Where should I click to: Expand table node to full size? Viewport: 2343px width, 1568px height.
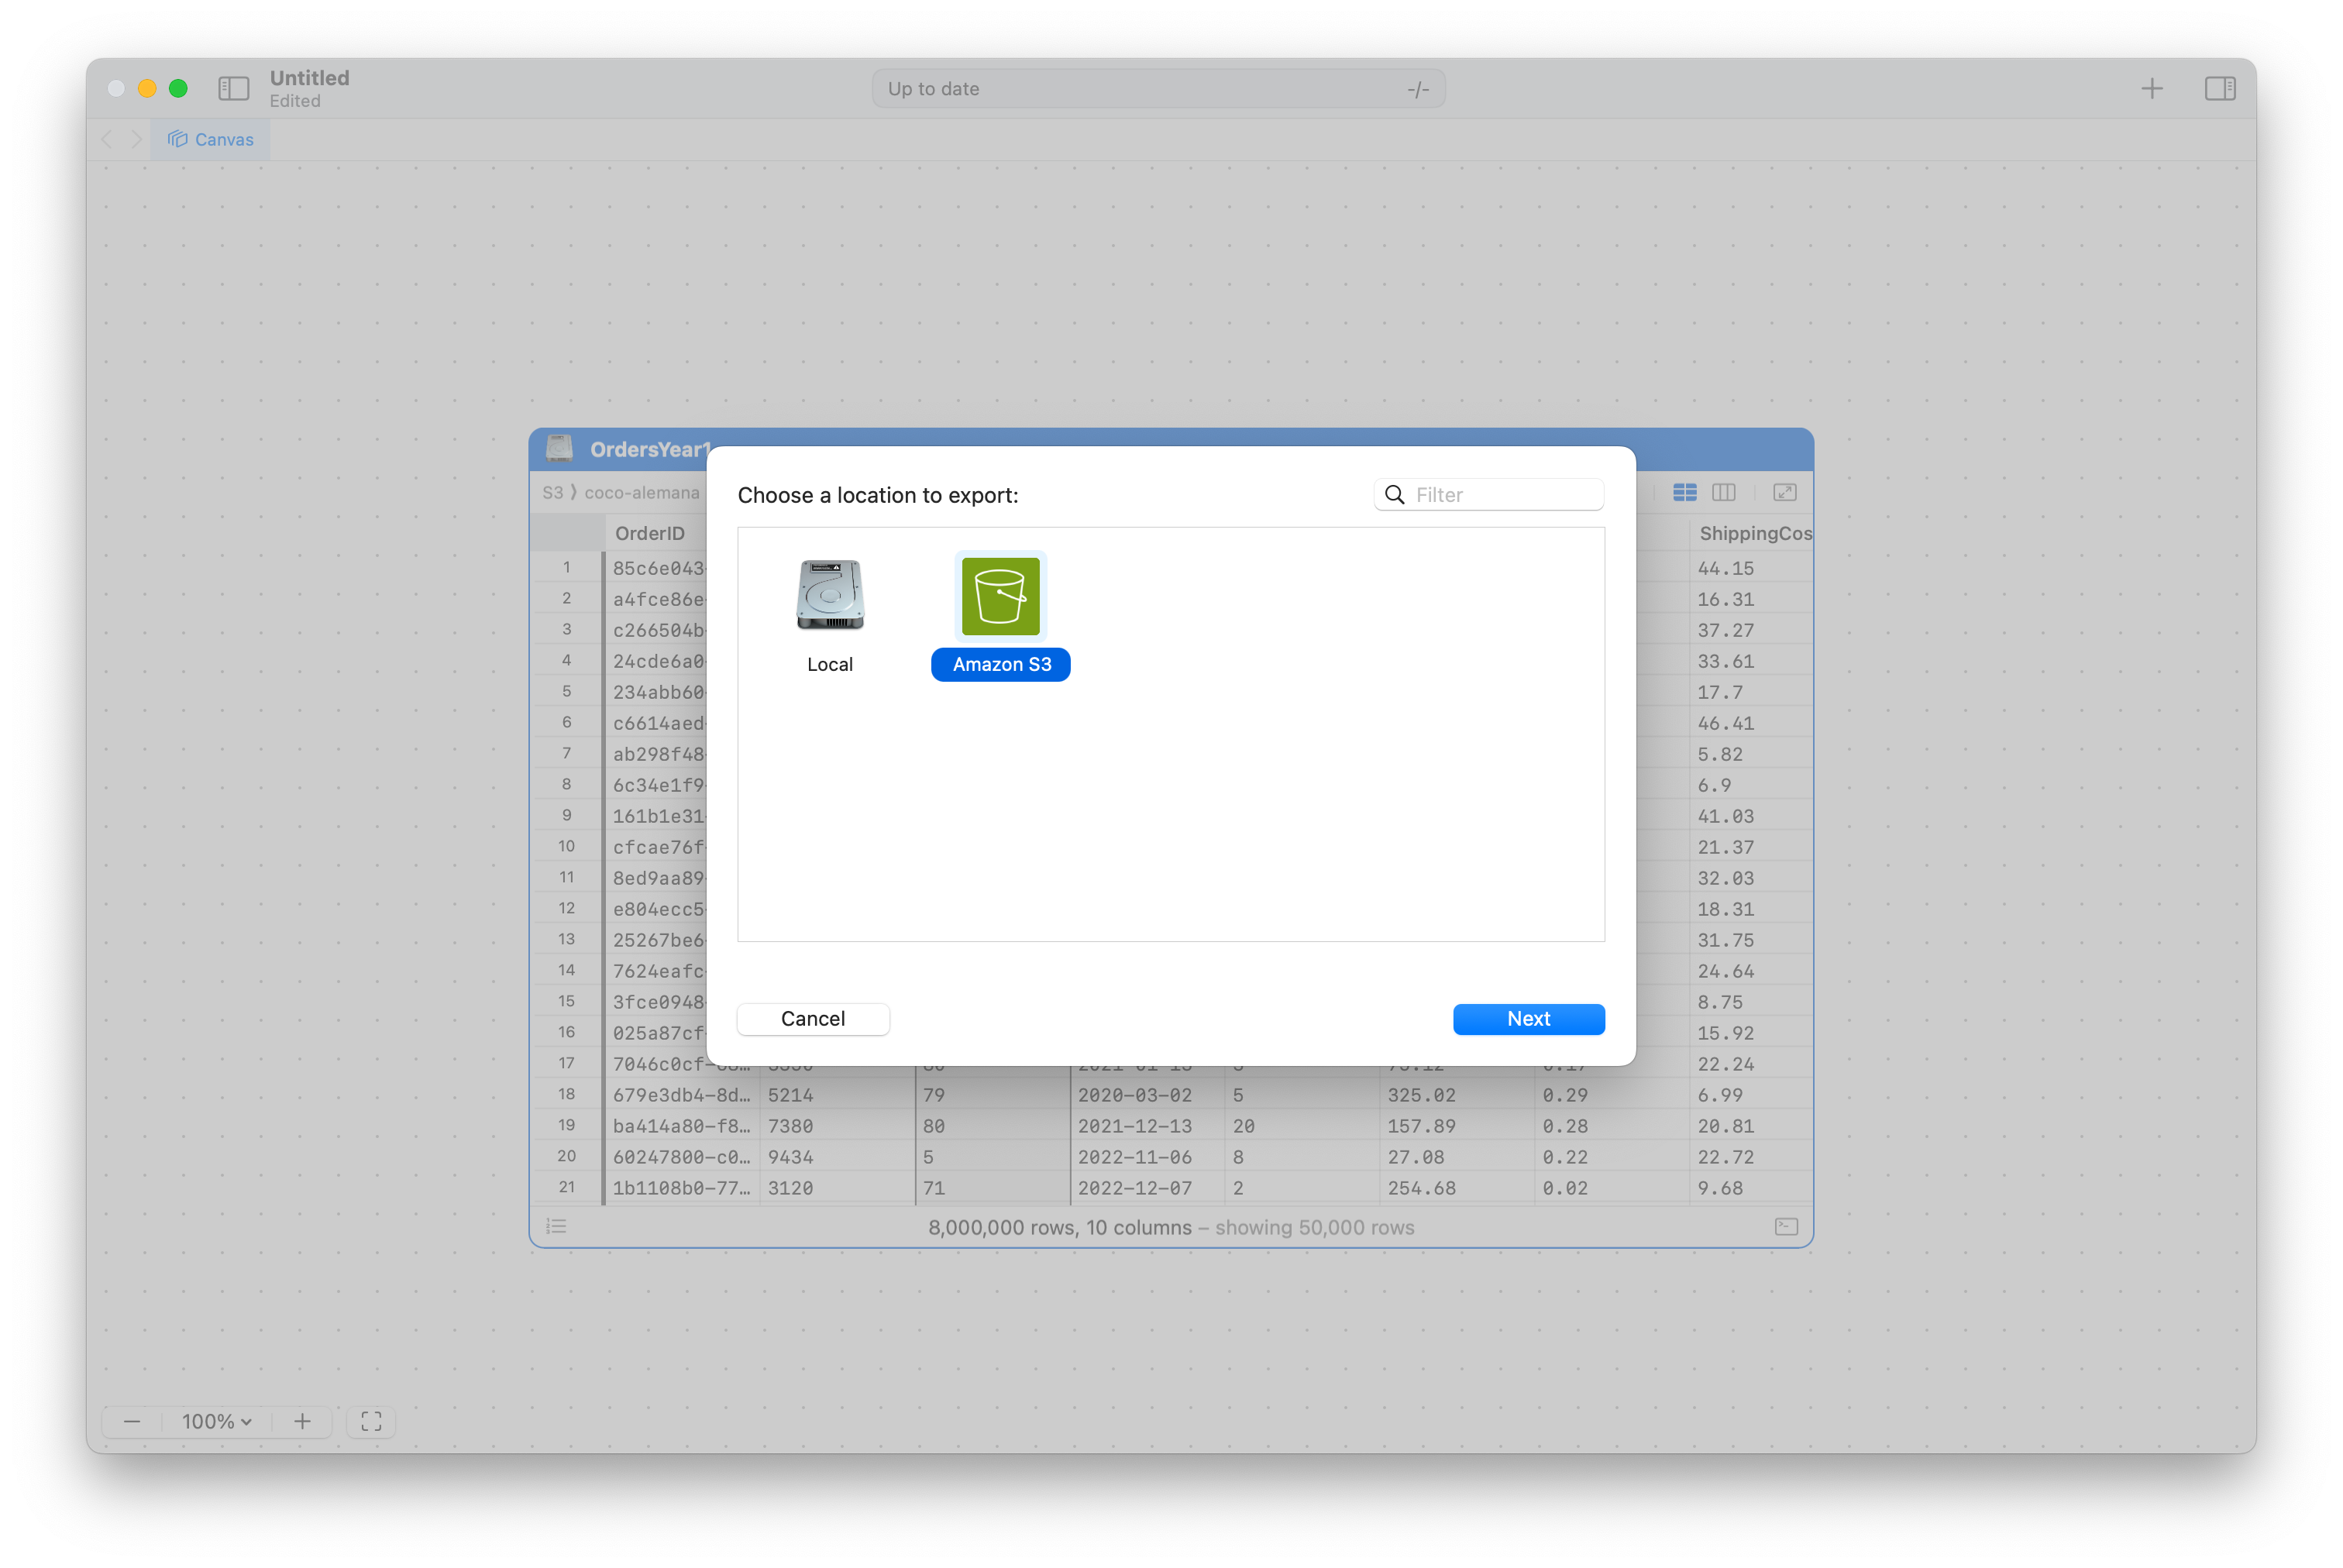pos(1784,492)
